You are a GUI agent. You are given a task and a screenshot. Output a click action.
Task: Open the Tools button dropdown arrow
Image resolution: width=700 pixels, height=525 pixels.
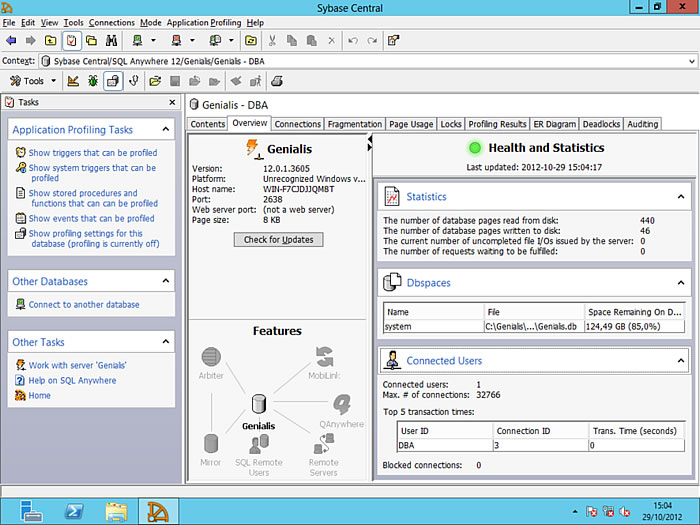point(54,81)
